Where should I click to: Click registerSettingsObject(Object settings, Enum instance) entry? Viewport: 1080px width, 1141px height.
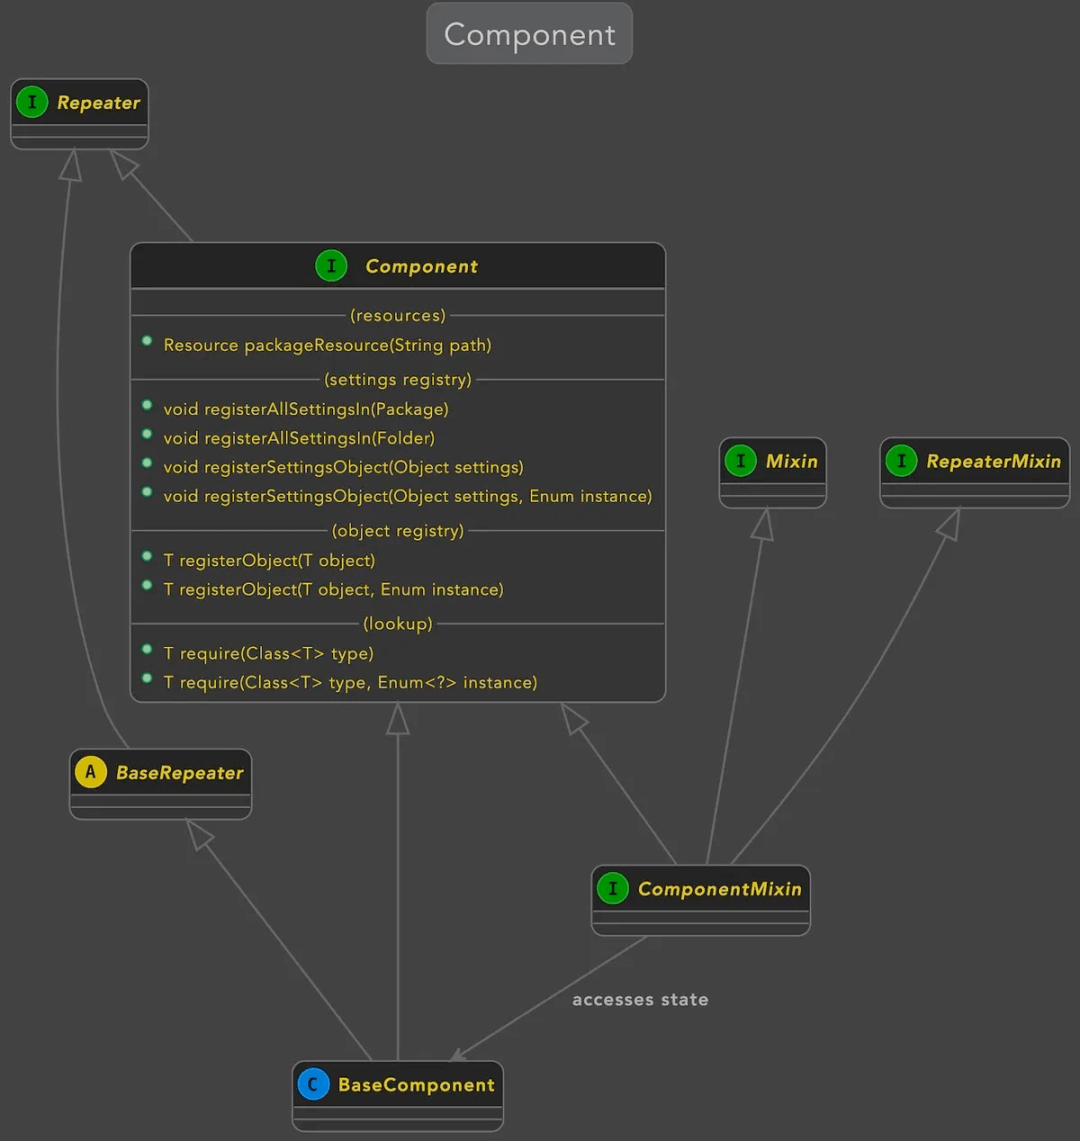click(408, 496)
